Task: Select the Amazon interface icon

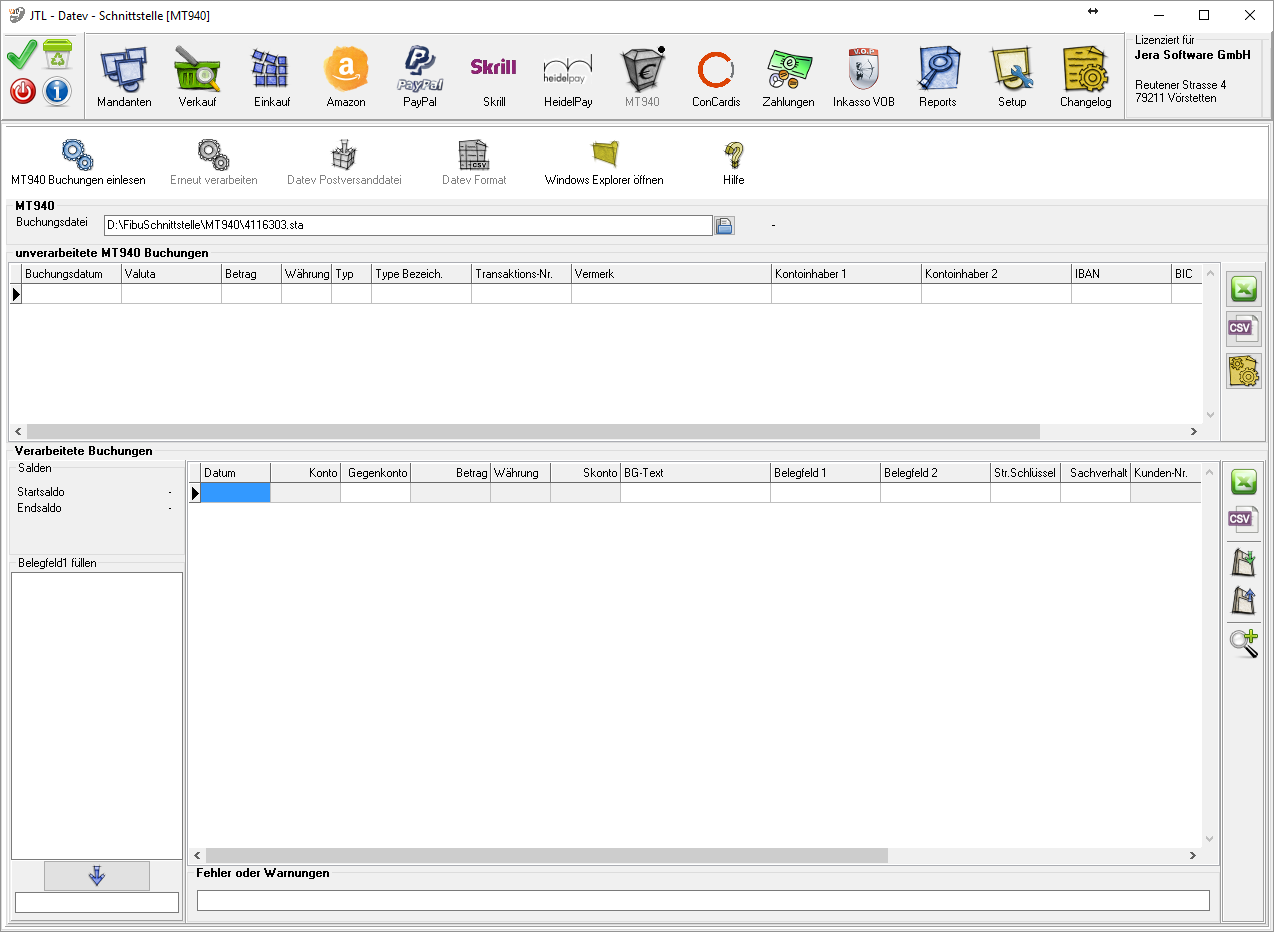Action: [x=346, y=76]
